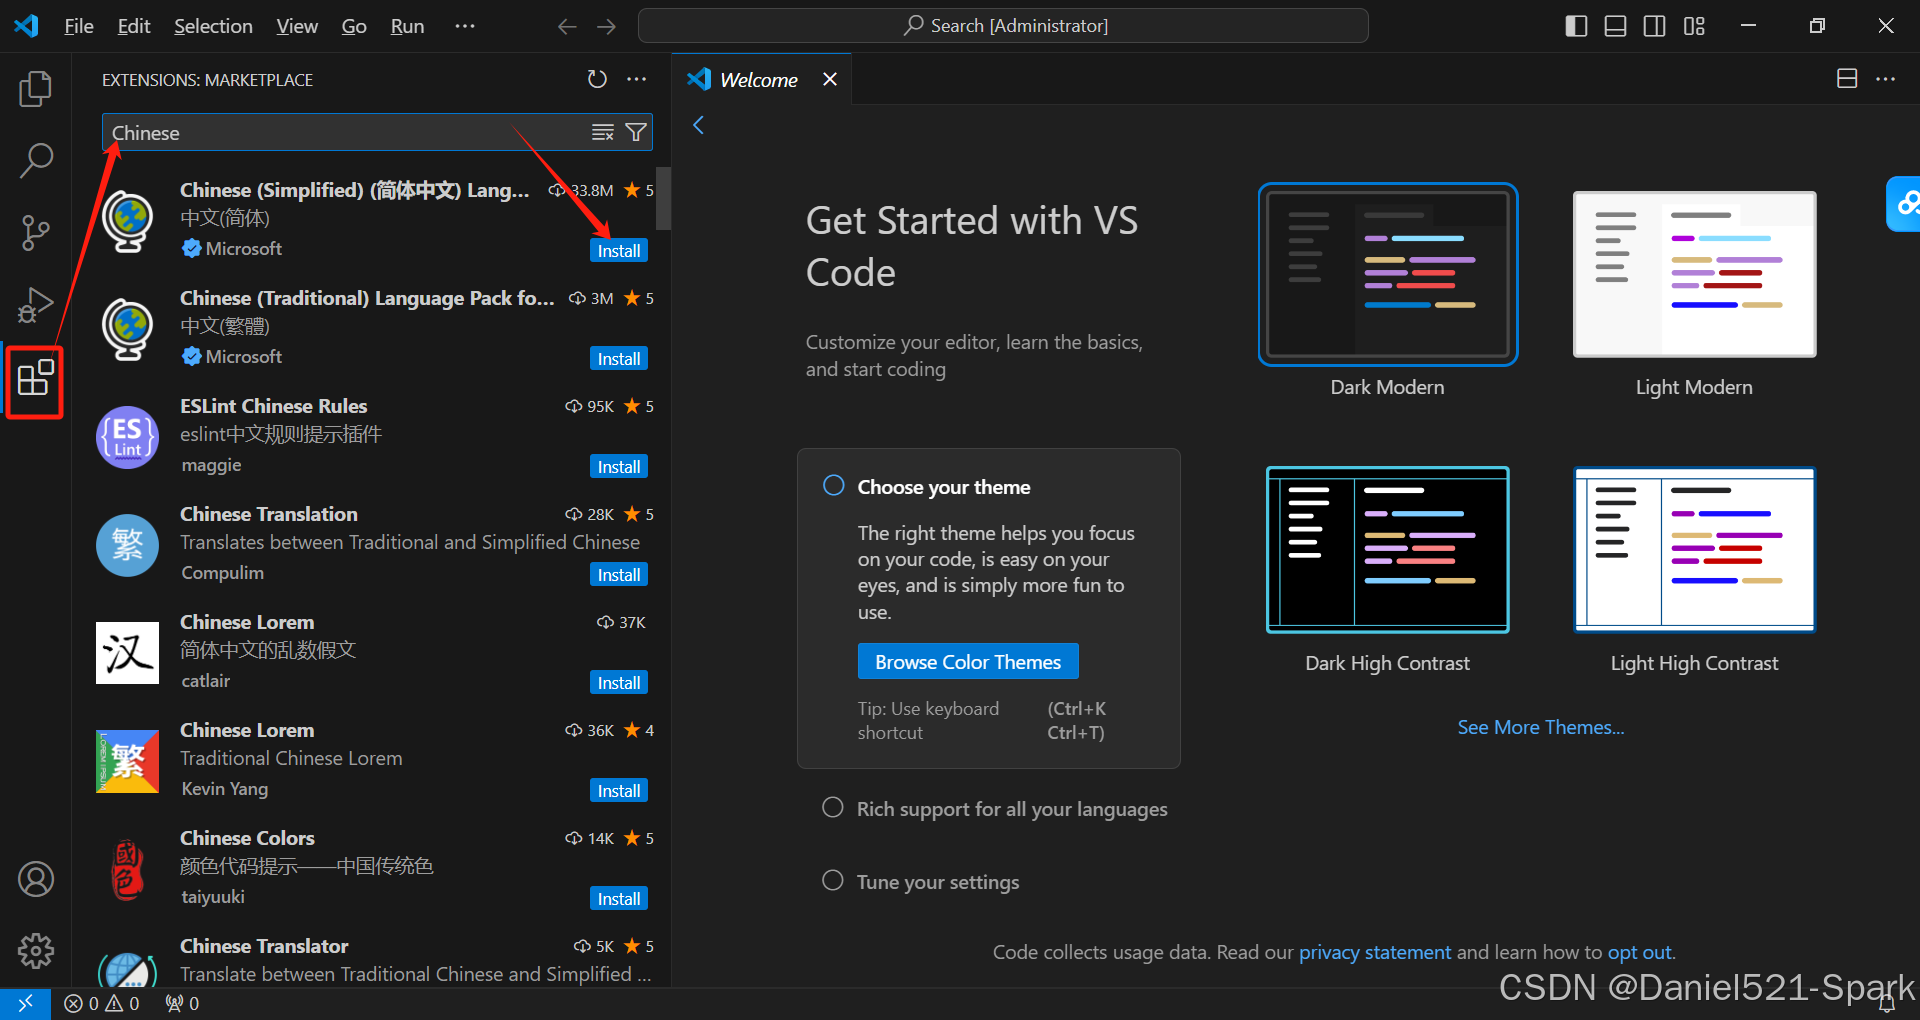The image size is (1920, 1020).
Task: Click the back chevron in Welcome page
Action: pos(699,125)
